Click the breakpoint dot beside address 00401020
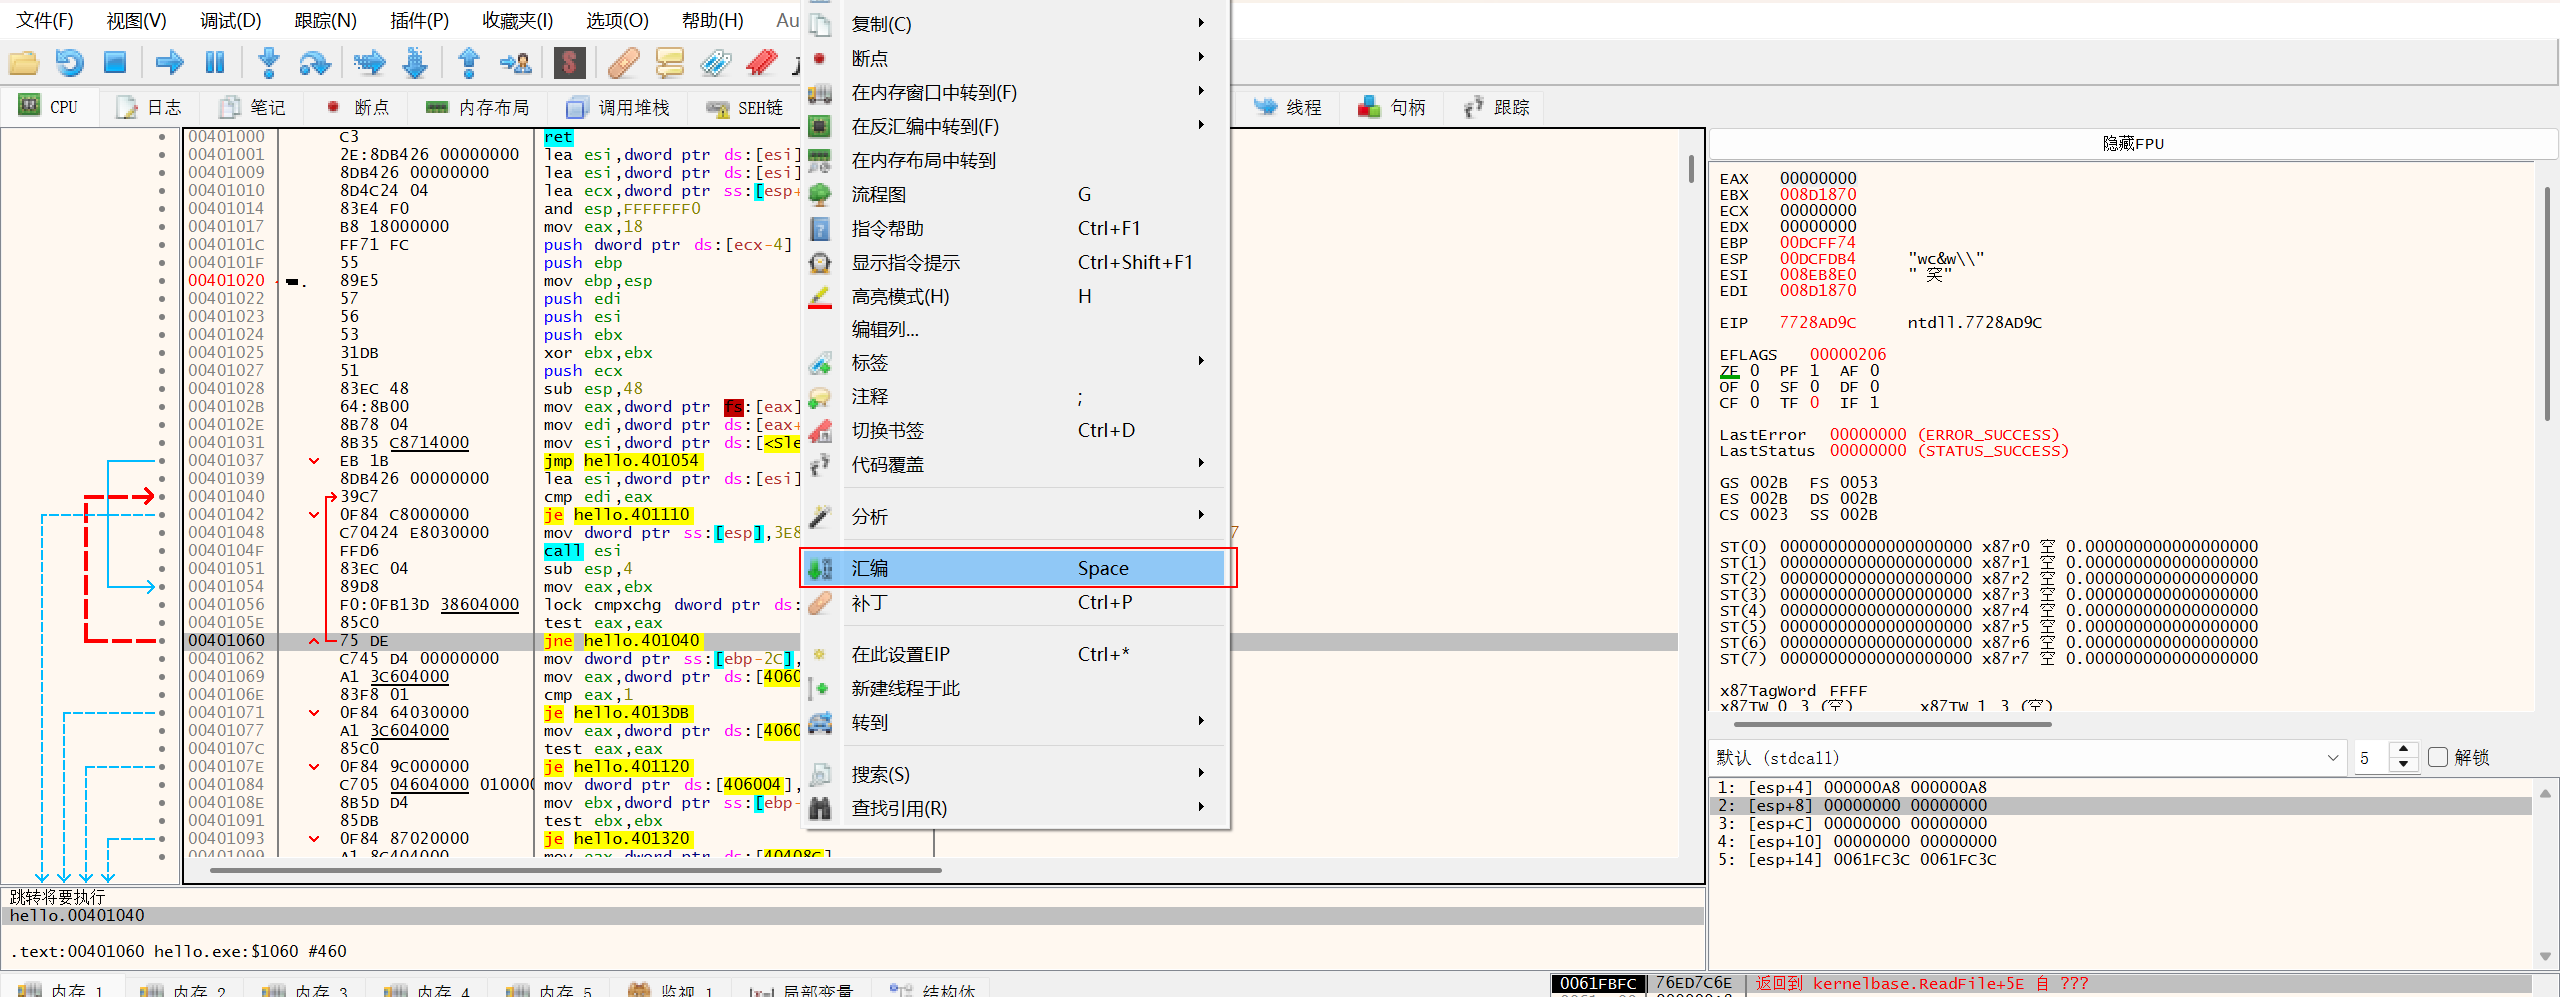2560x997 pixels. tap(162, 281)
